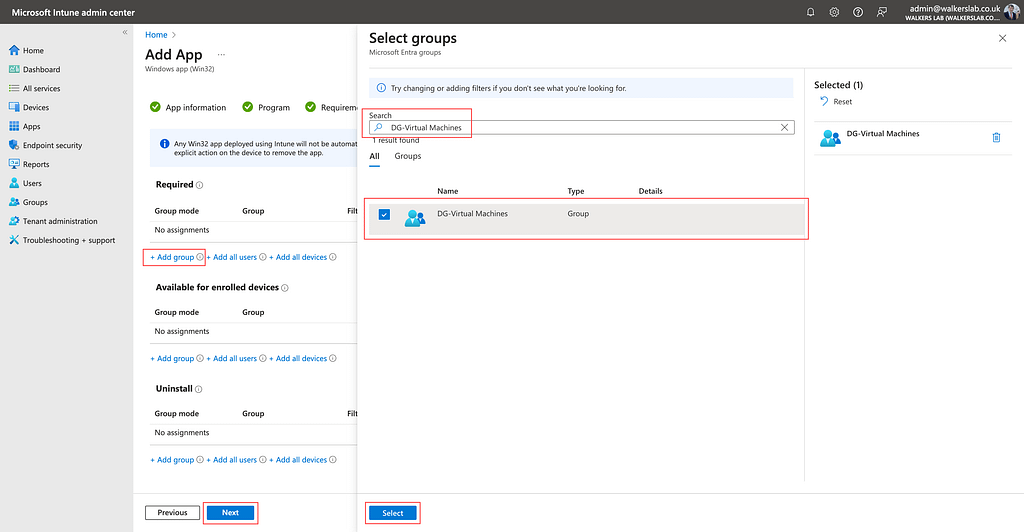Image resolution: width=1024 pixels, height=532 pixels.
Task: Open Endpoint security in sidebar
Action: click(x=52, y=146)
